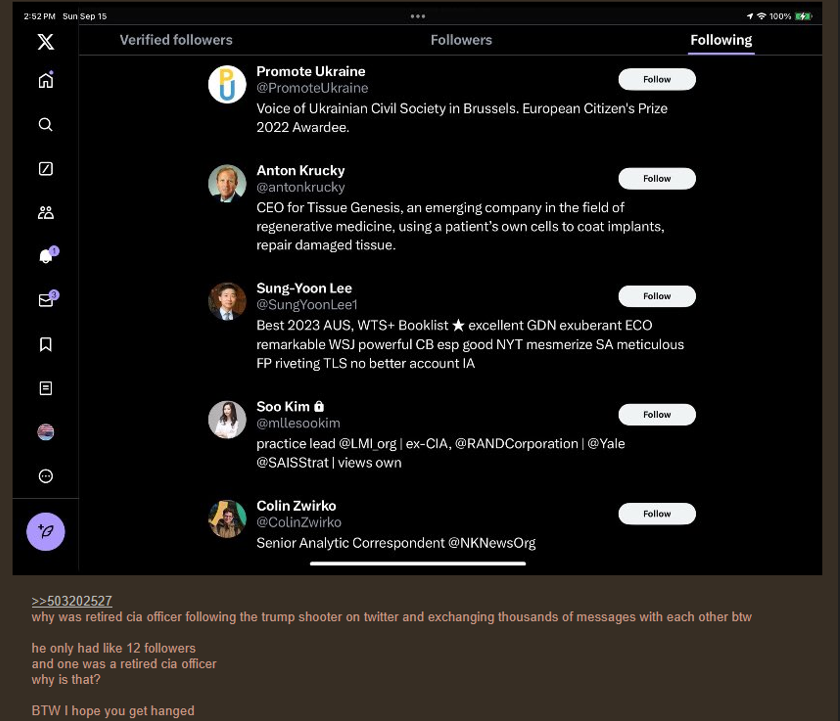The width and height of the screenshot is (840, 721).
Task: Open Promote Ukraine profile picture
Action: click(227, 84)
